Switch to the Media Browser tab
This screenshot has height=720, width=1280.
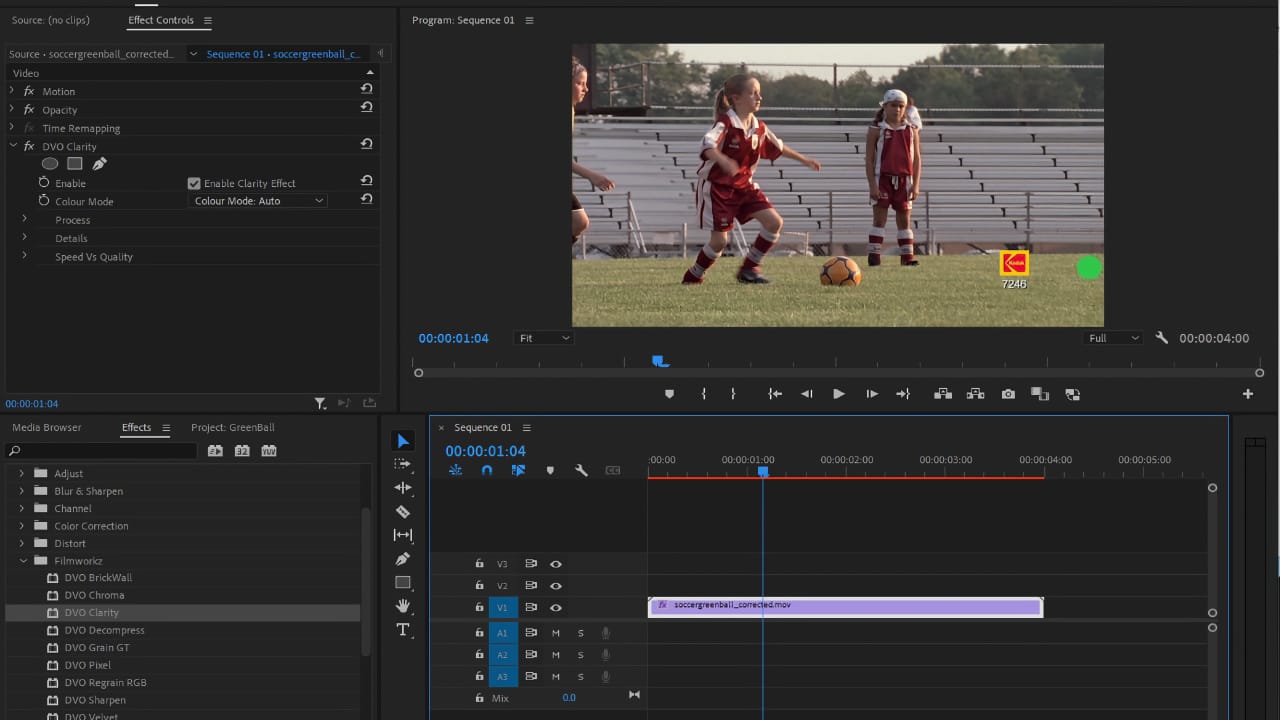coord(47,428)
